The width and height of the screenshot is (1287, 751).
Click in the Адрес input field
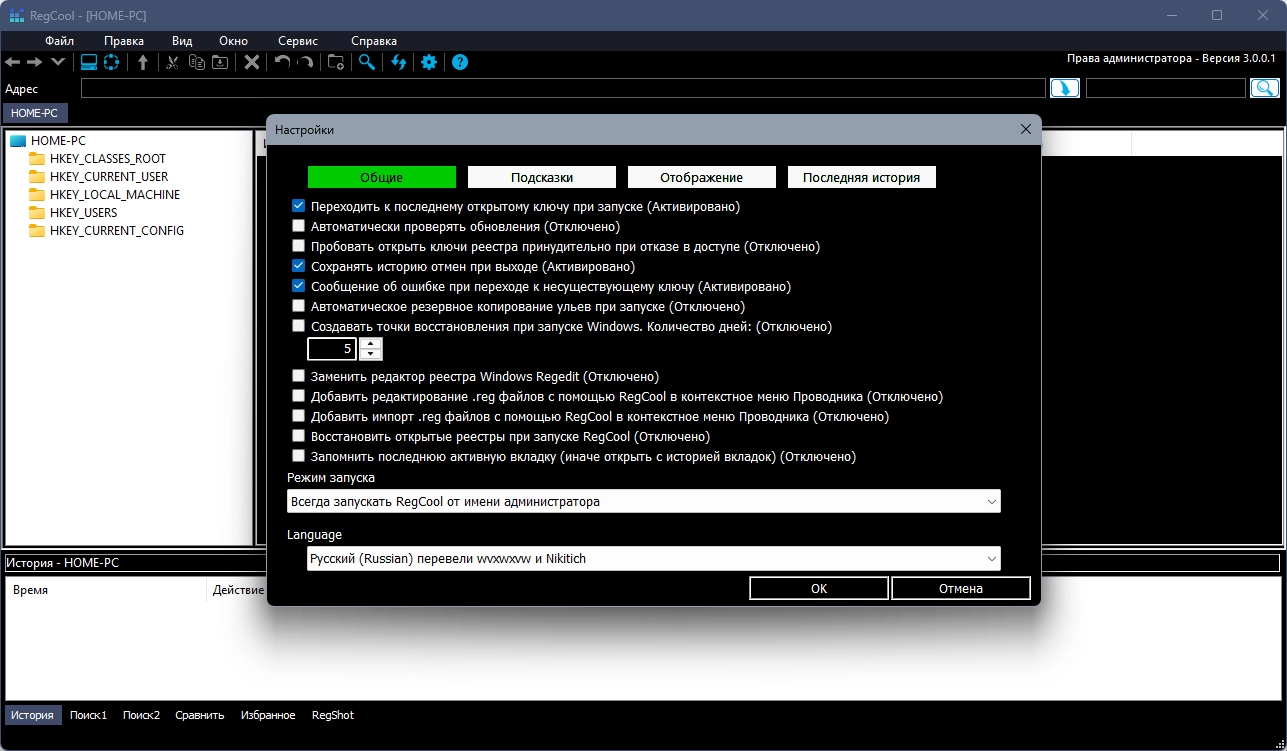point(563,89)
